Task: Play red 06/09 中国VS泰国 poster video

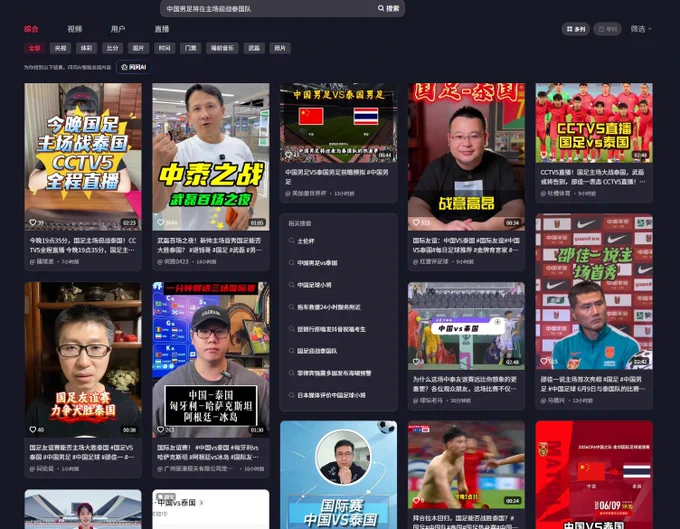Action: click(x=594, y=475)
